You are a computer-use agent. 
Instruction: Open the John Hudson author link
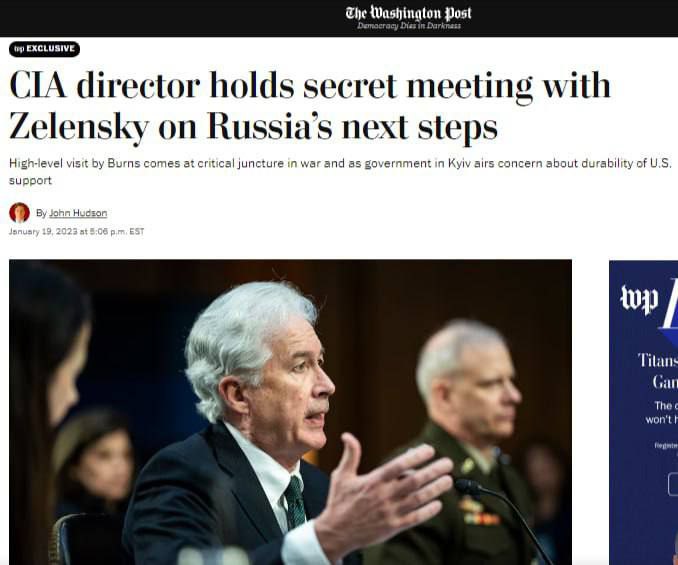[x=78, y=213]
